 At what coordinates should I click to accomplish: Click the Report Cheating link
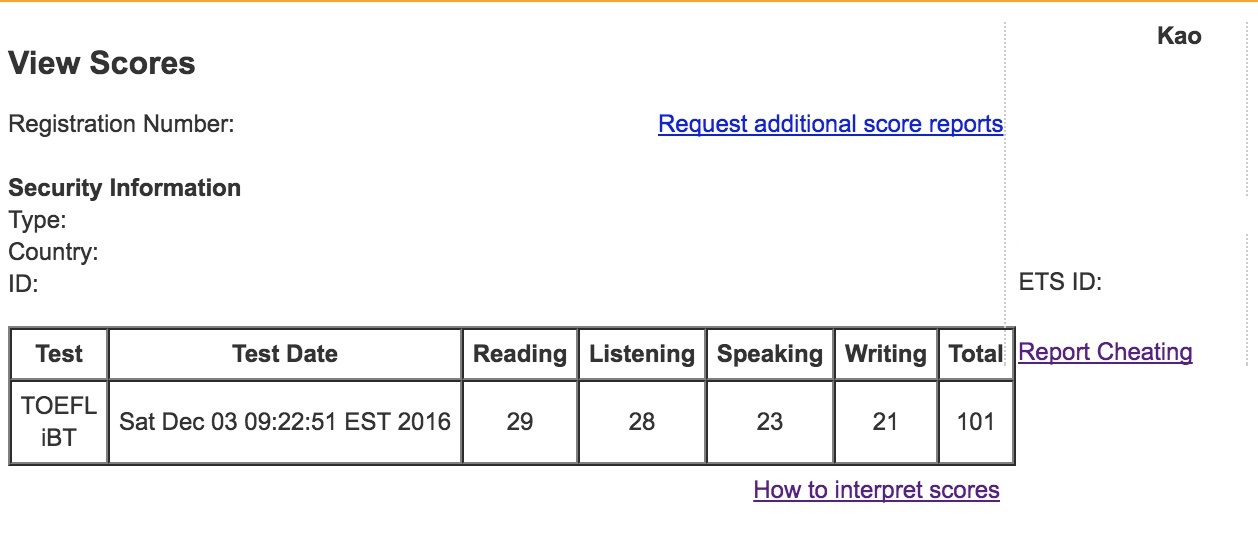[1105, 352]
